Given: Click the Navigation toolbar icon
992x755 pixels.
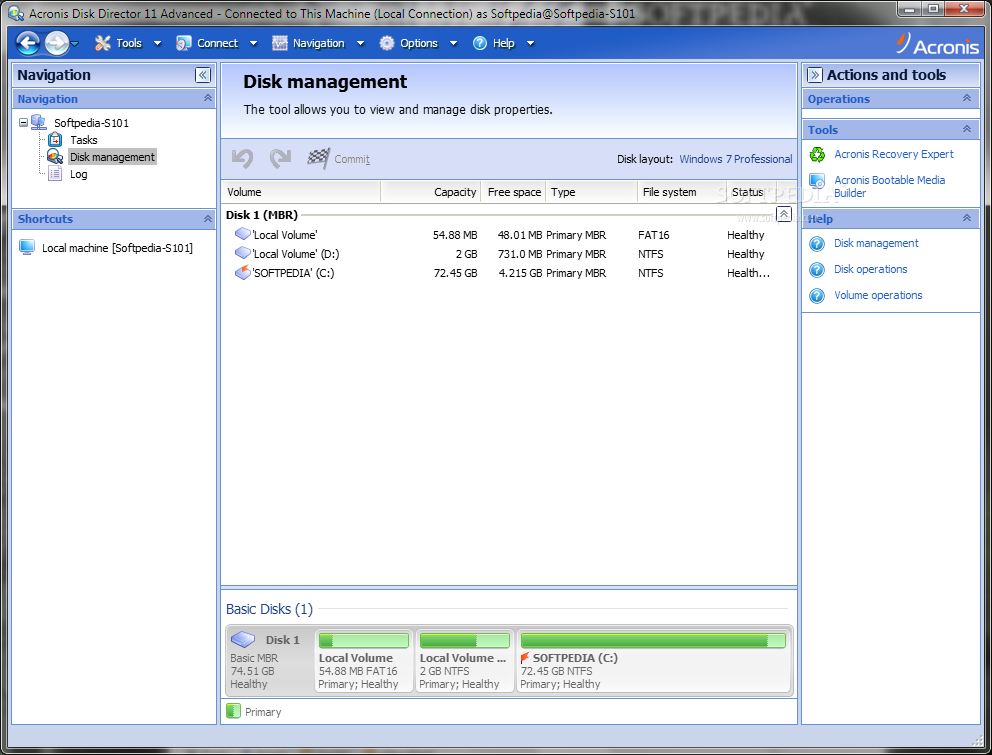Looking at the screenshot, I should tap(280, 43).
